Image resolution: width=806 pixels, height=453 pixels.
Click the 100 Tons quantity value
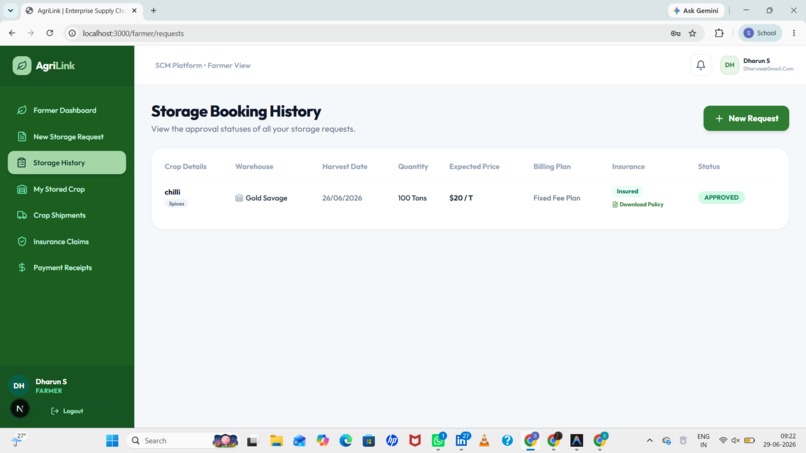412,198
